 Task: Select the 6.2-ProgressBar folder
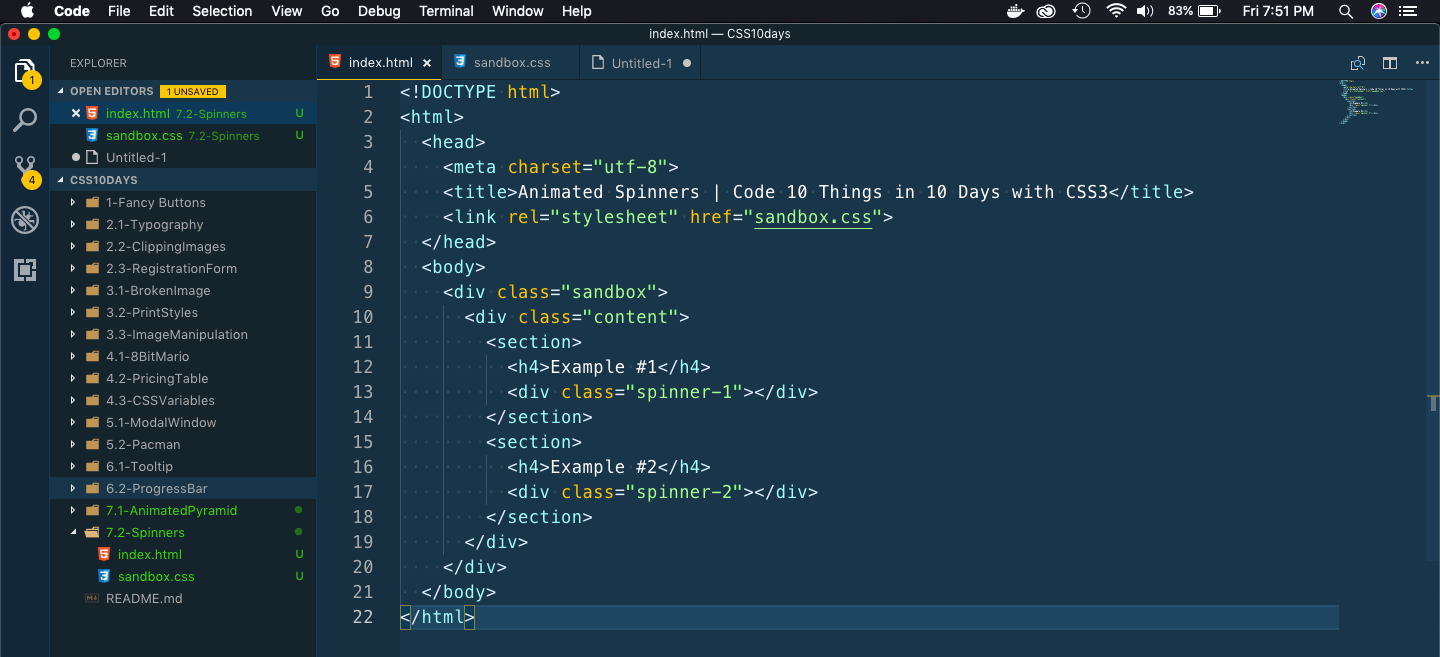click(x=183, y=488)
